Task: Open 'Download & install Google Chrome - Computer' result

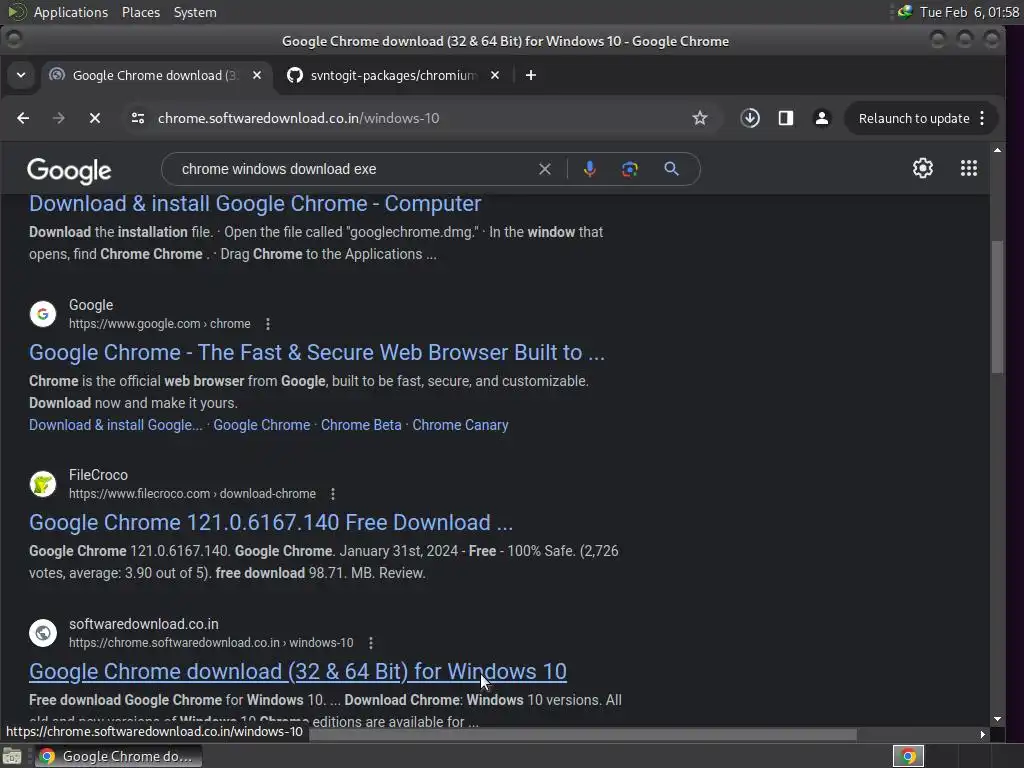Action: point(255,204)
